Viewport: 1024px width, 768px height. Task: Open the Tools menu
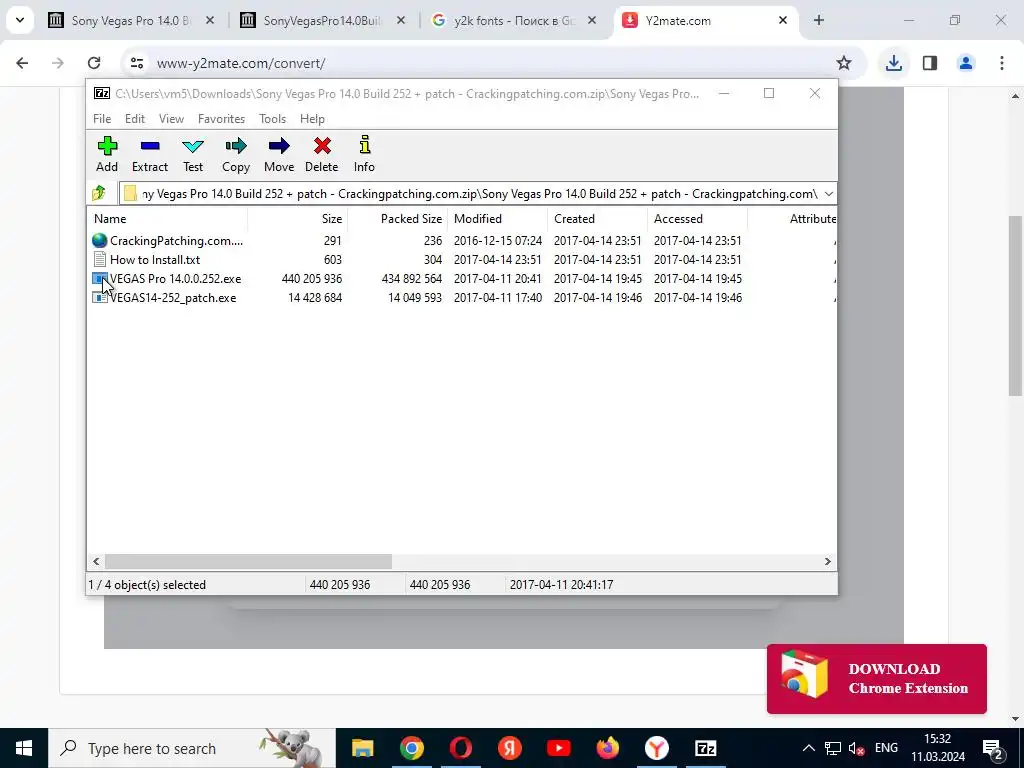point(272,119)
